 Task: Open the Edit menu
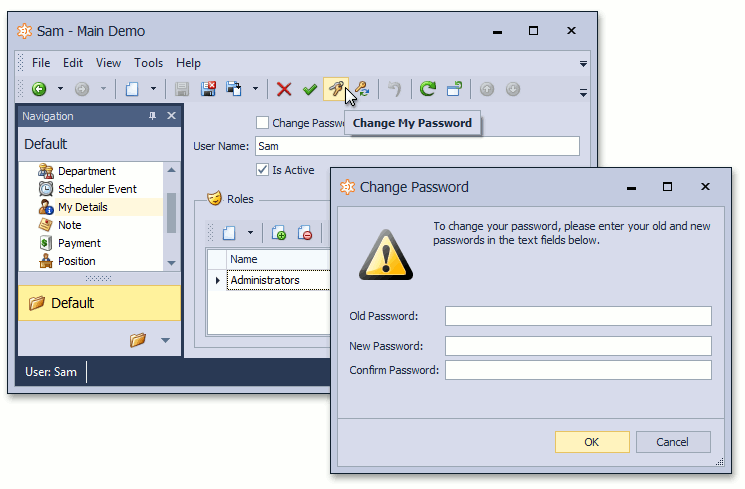point(73,63)
